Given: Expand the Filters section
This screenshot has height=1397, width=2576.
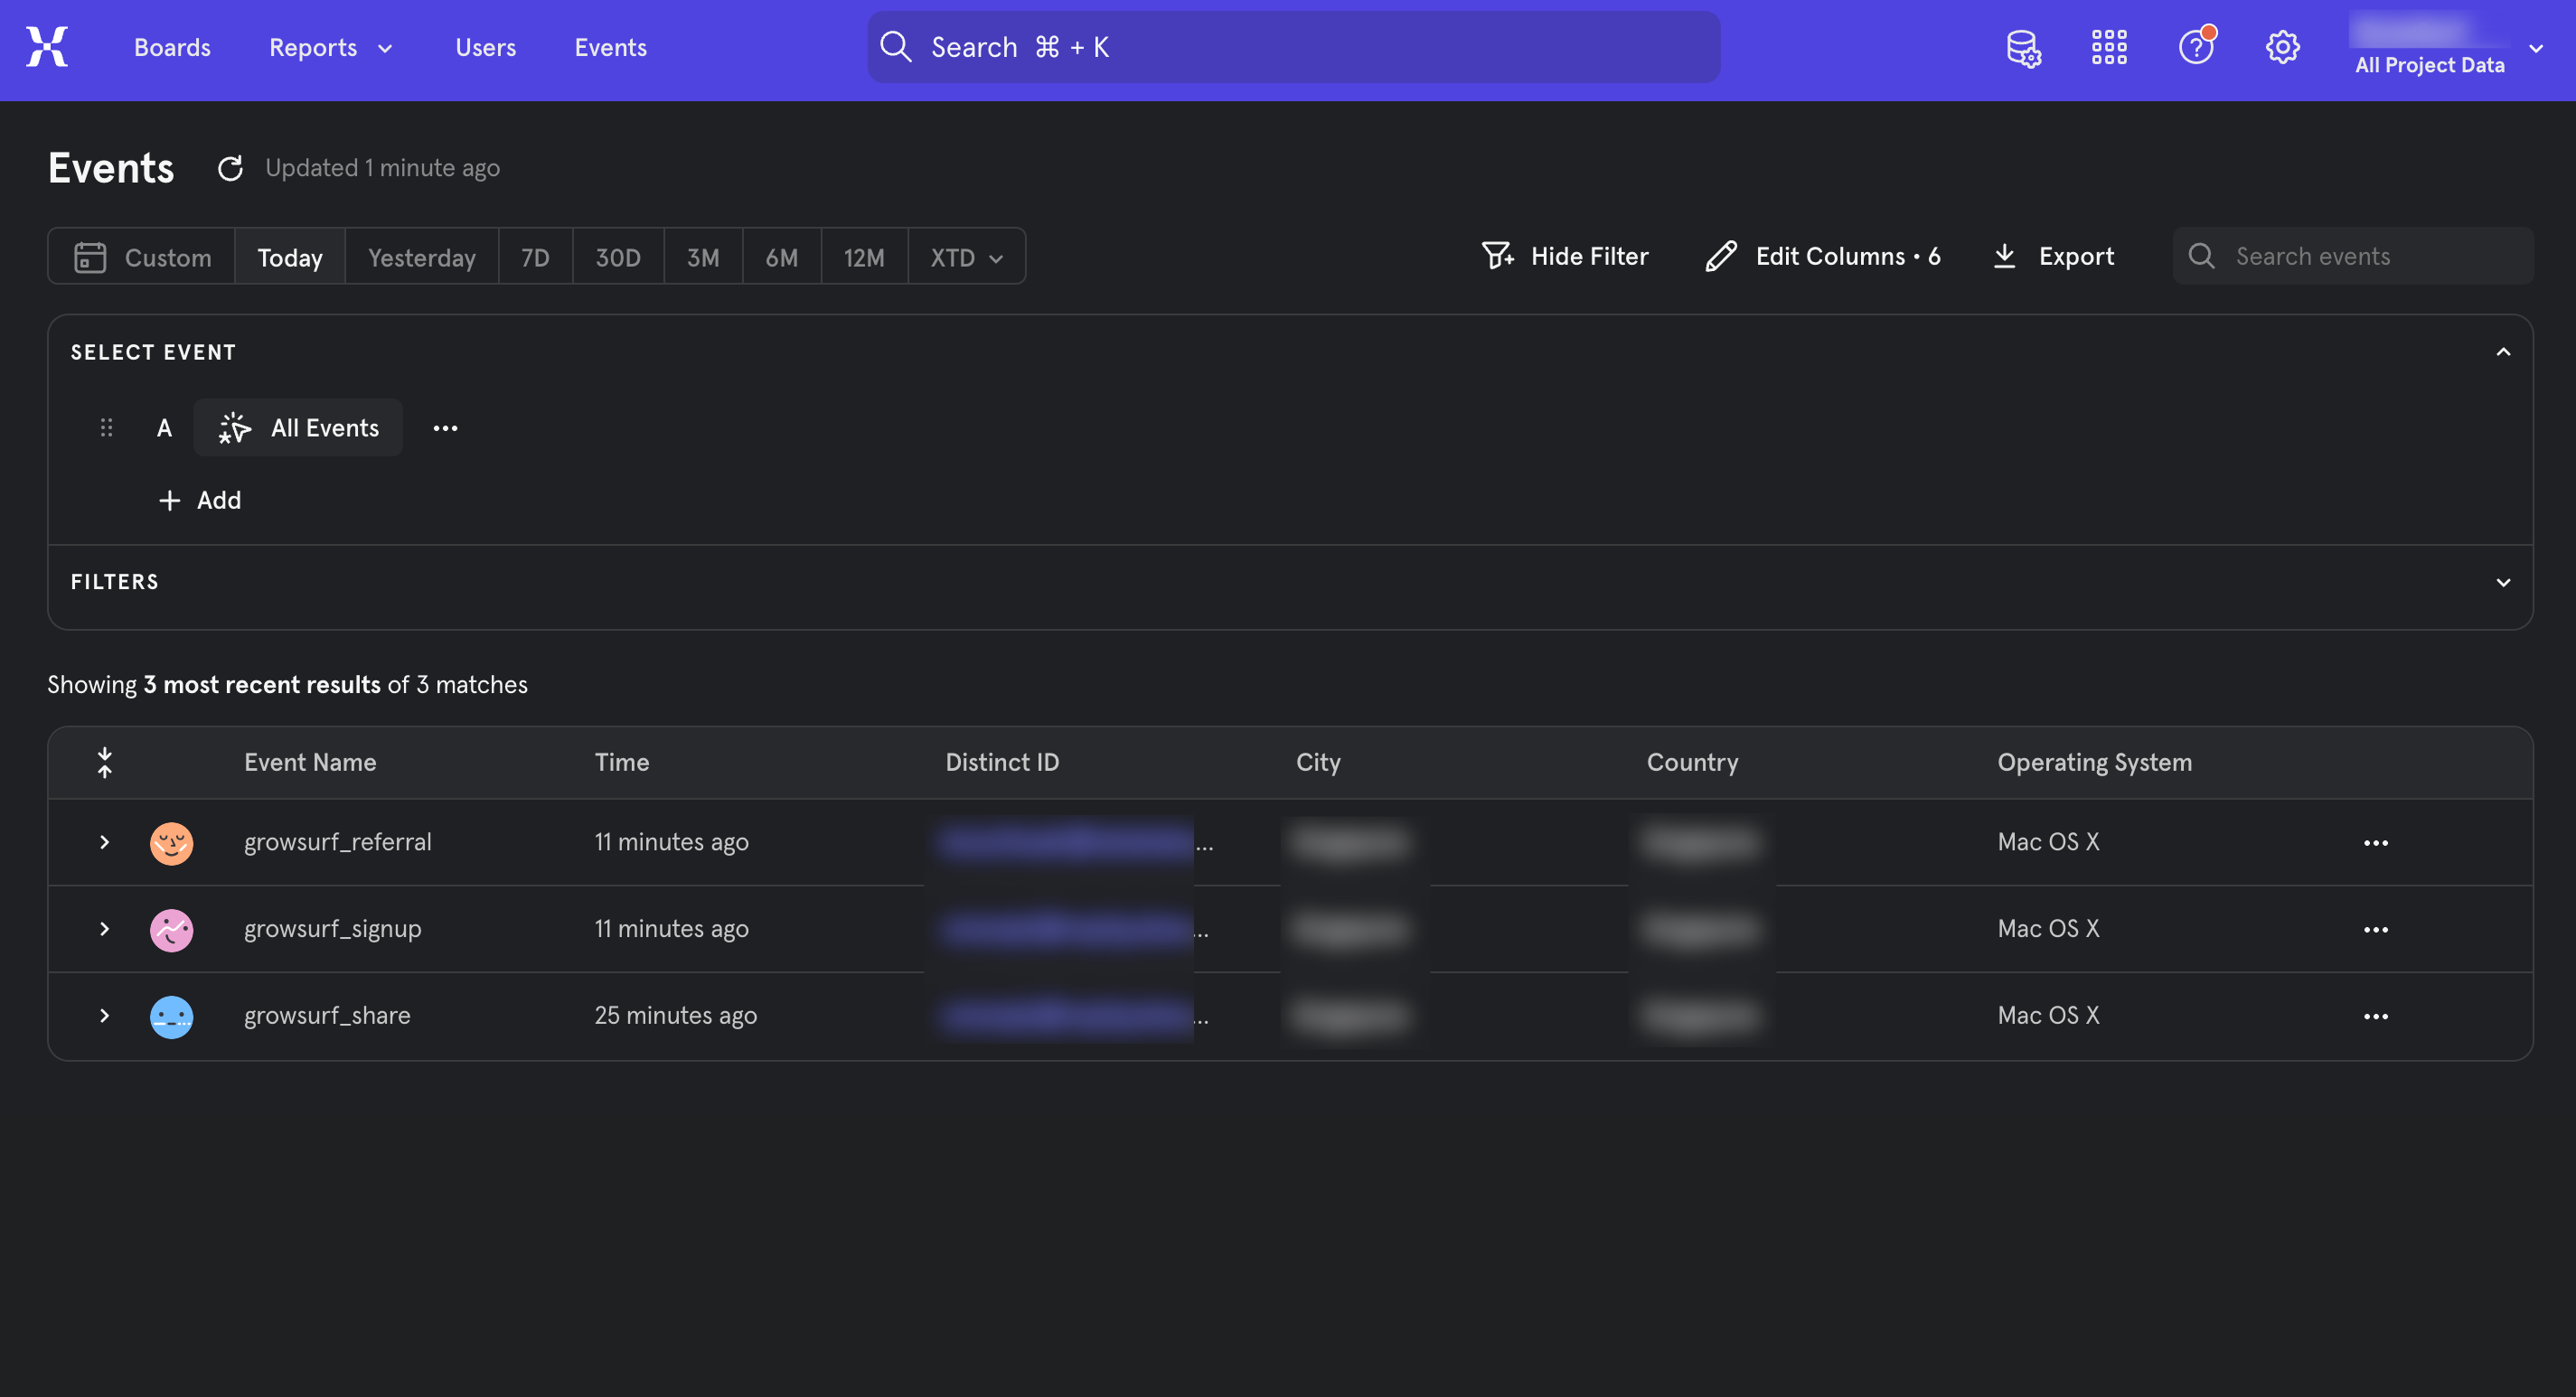Looking at the screenshot, I should pyautogui.click(x=2503, y=581).
